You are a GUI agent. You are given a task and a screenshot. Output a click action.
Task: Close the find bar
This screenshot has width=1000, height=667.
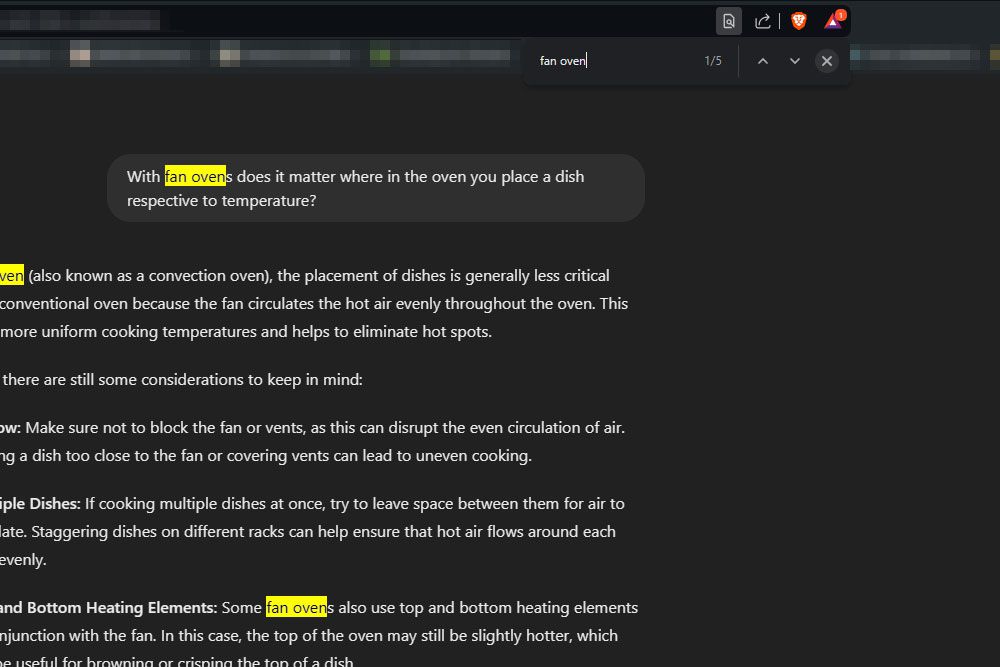[826, 61]
